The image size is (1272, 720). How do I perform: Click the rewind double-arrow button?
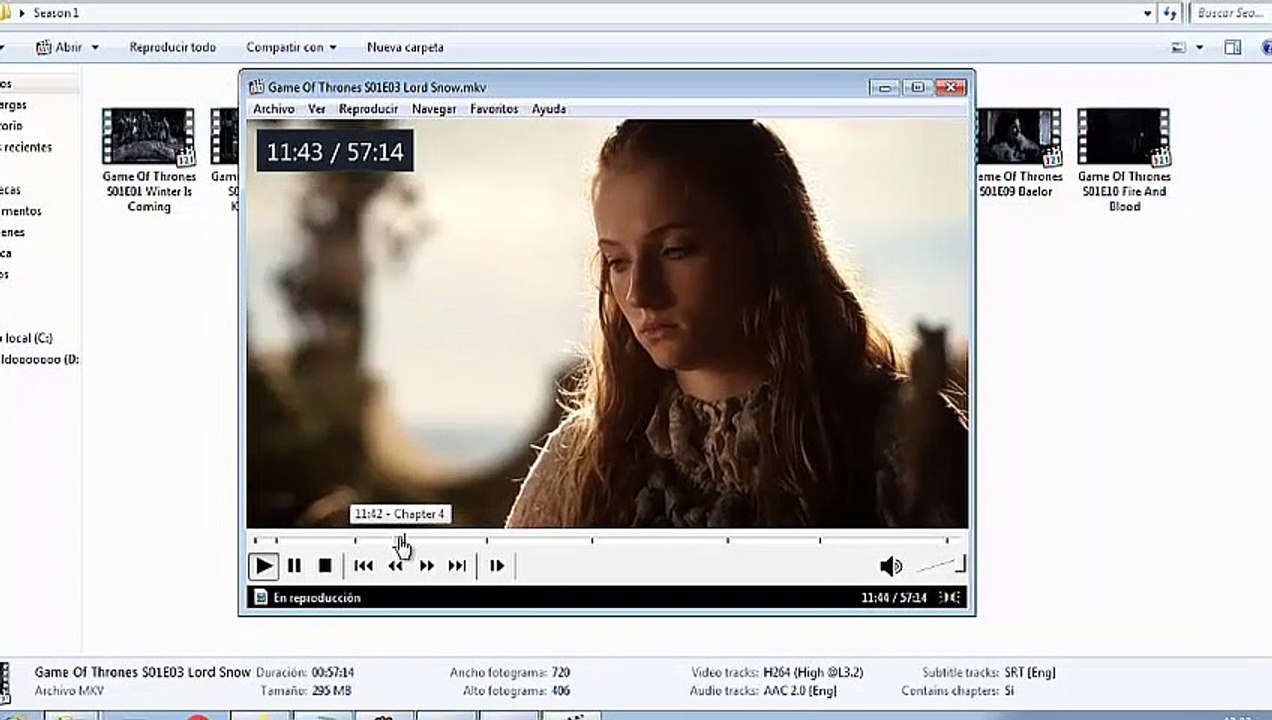pos(396,566)
